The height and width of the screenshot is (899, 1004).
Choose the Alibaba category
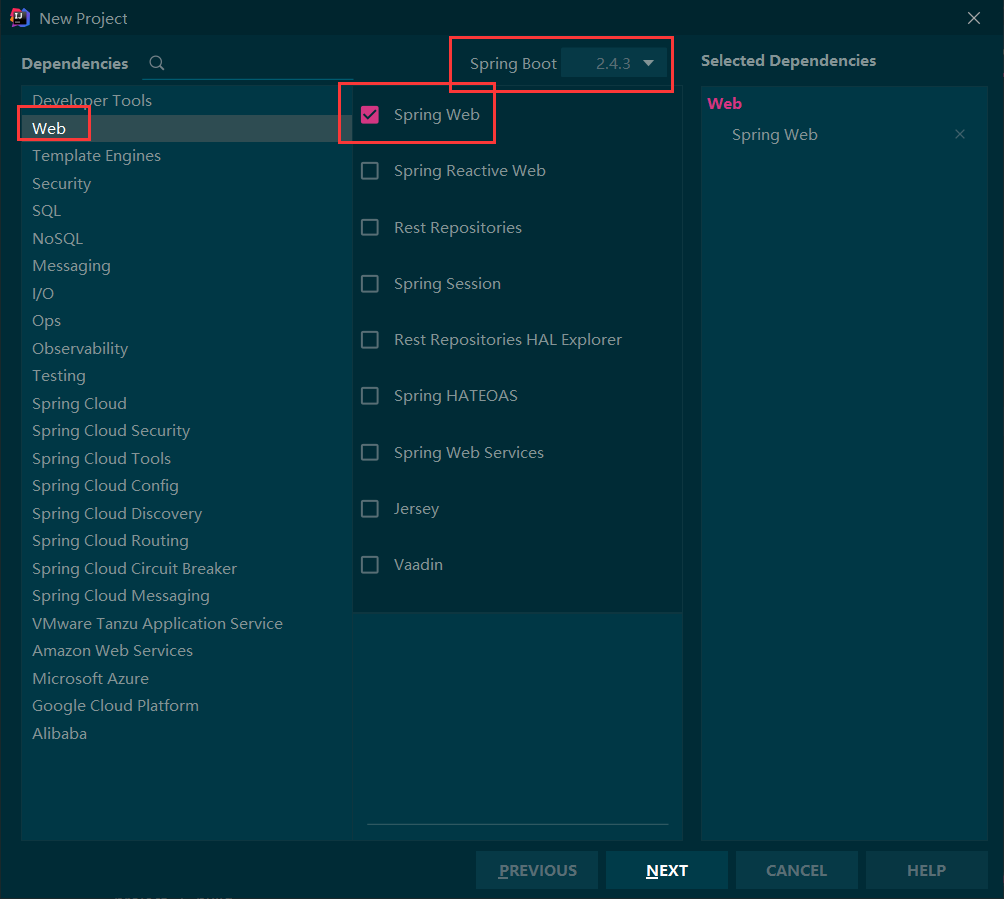(186, 734)
